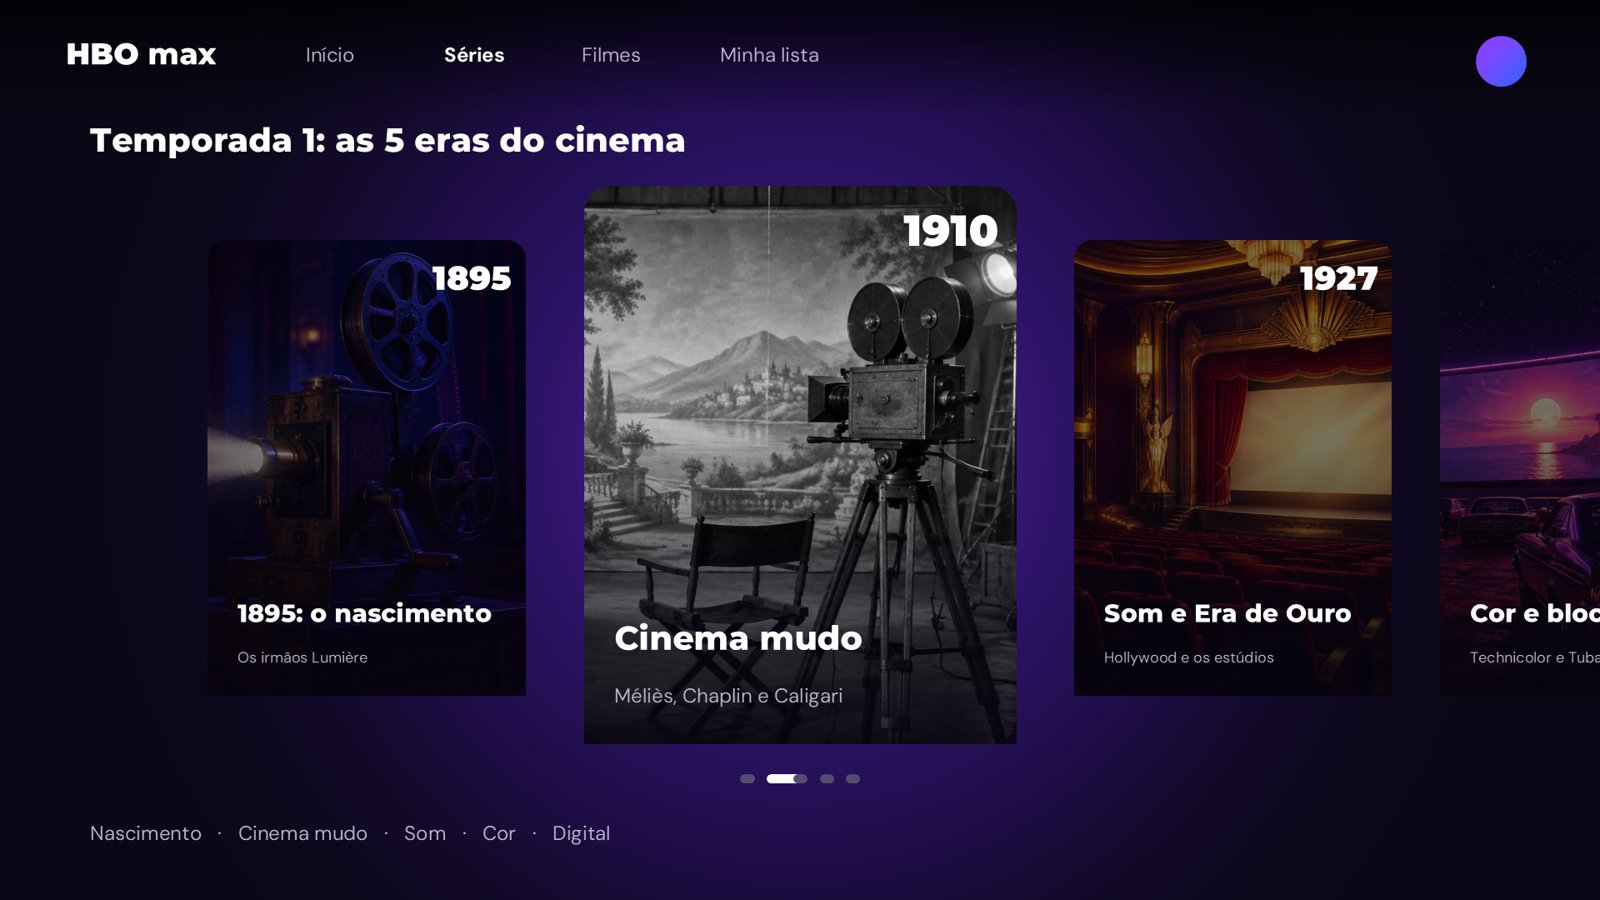This screenshot has width=1600, height=900.
Task: Select the Séries menu item
Action: pyautogui.click(x=474, y=55)
